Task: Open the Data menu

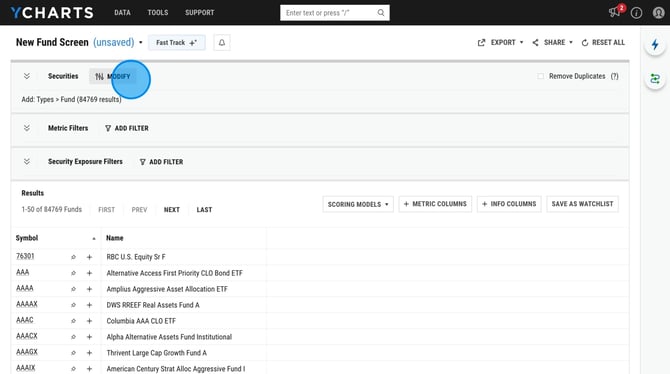Action: 122,12
